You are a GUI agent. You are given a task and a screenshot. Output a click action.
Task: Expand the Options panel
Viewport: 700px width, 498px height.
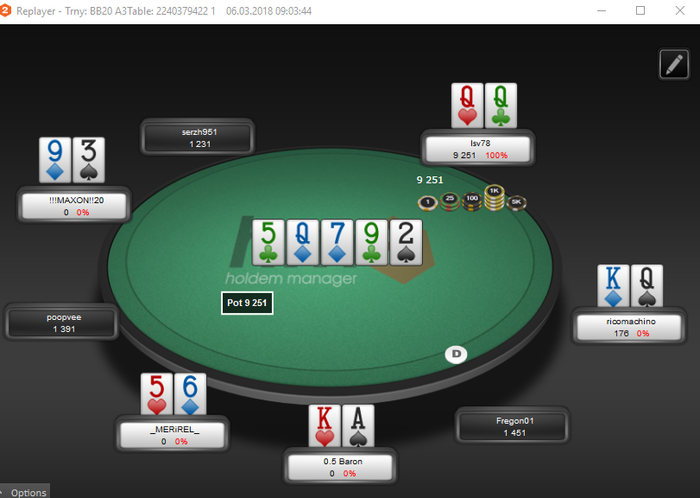tap(25, 492)
